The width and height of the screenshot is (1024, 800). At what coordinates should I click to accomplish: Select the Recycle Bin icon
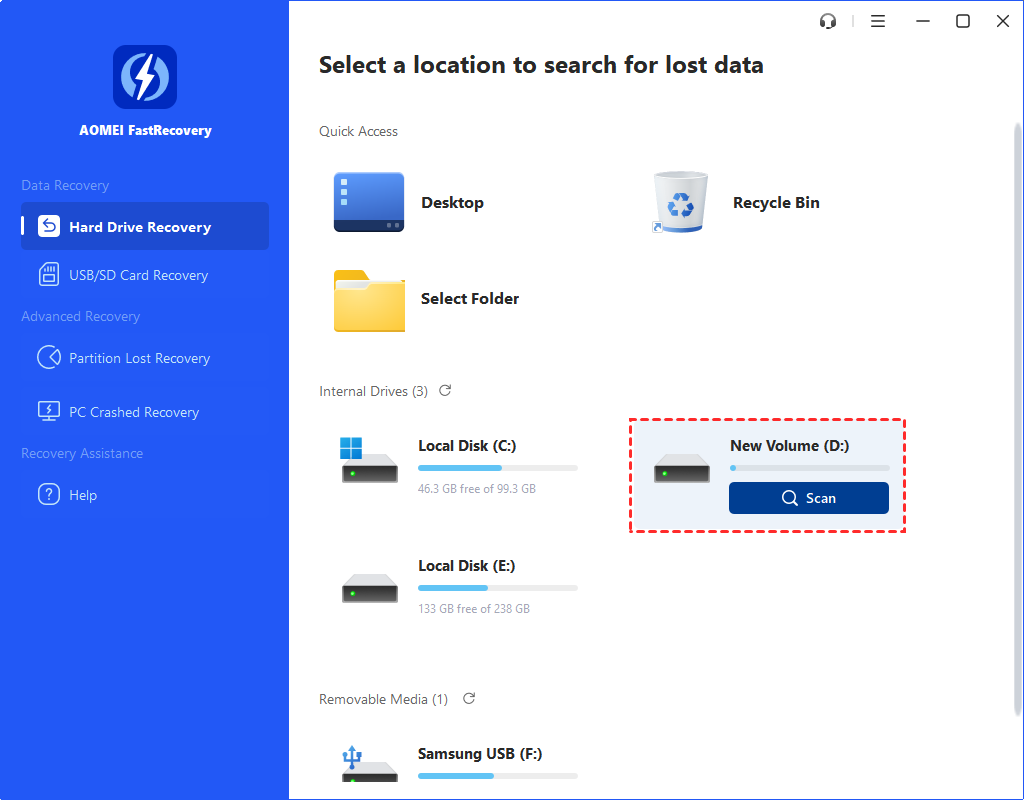point(680,202)
